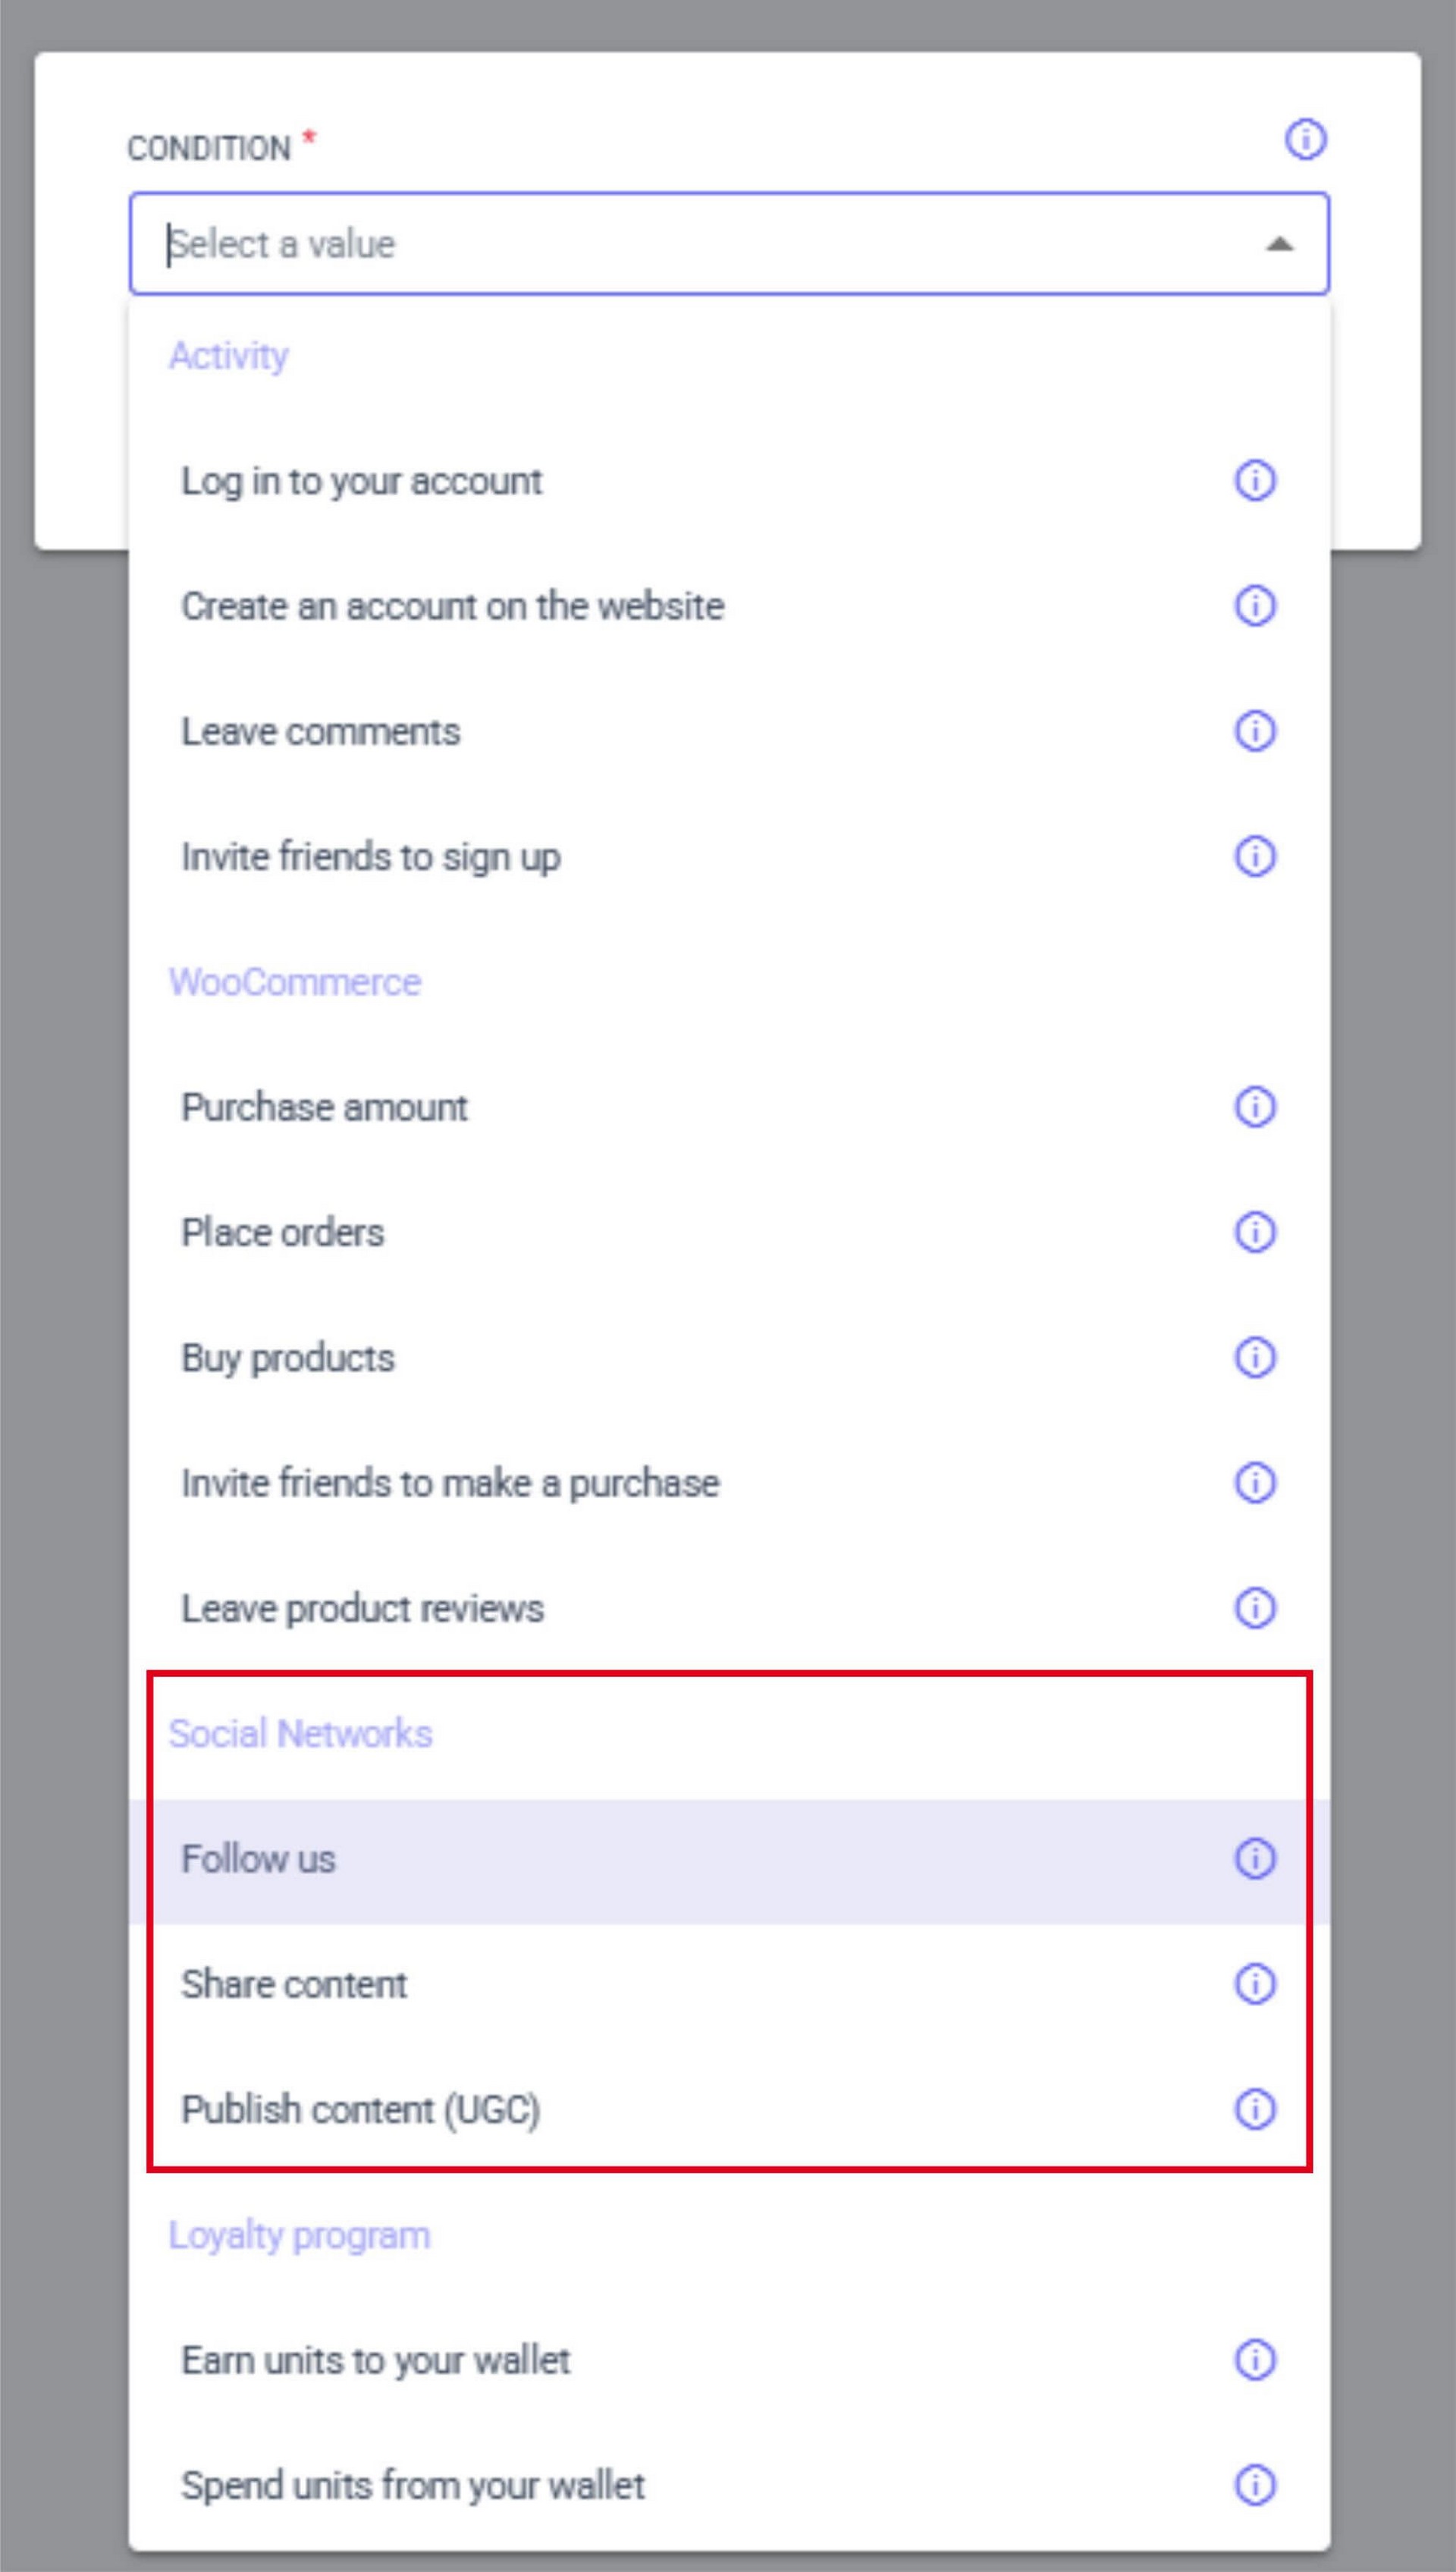
Task: Click info icon next to Buy products
Action: (x=1254, y=1358)
